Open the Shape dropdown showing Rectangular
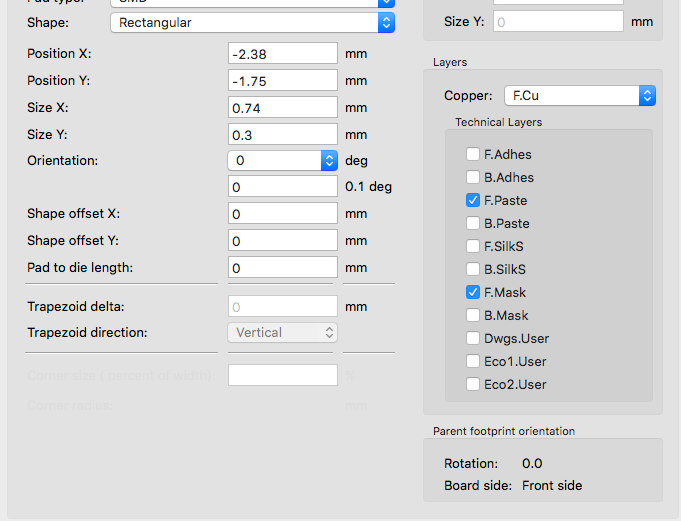 [252, 22]
